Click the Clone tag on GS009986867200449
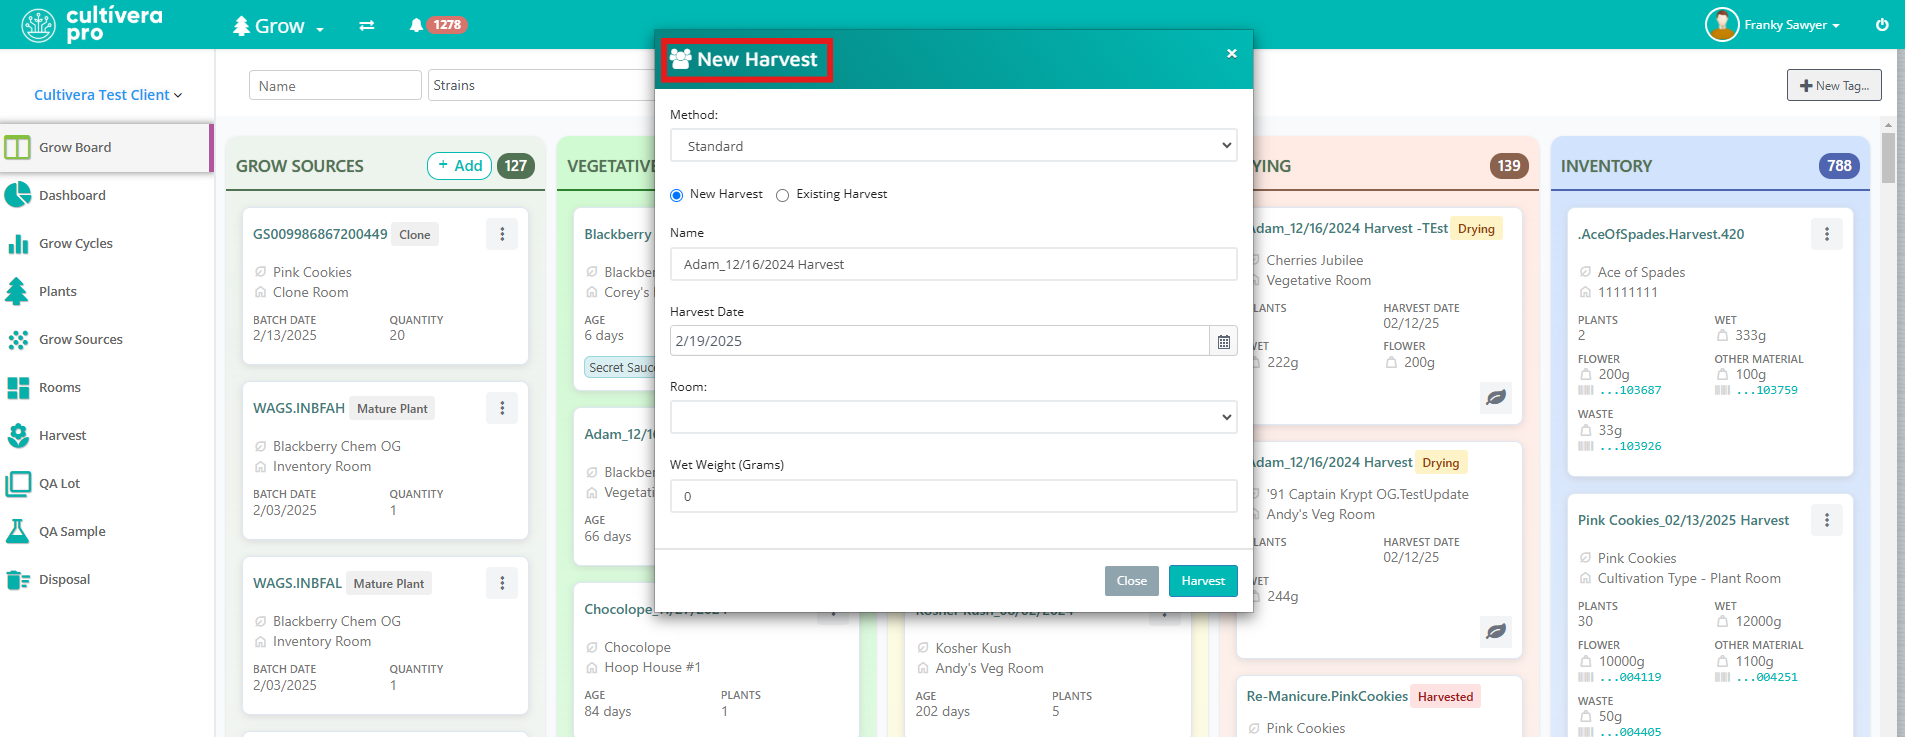Screen dimensions: 1905x737 (415, 234)
